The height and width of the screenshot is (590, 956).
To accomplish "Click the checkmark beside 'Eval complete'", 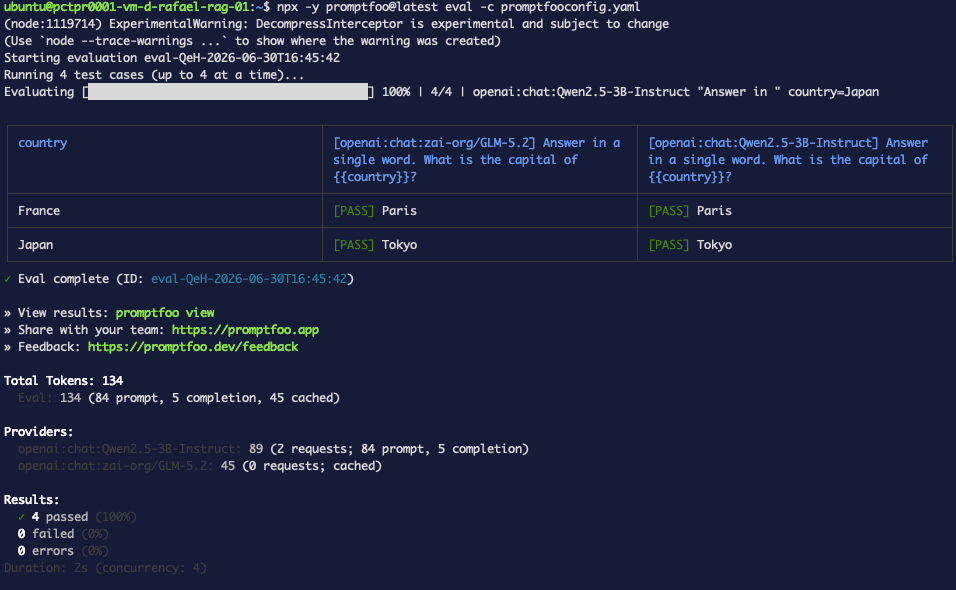I will pos(7,279).
